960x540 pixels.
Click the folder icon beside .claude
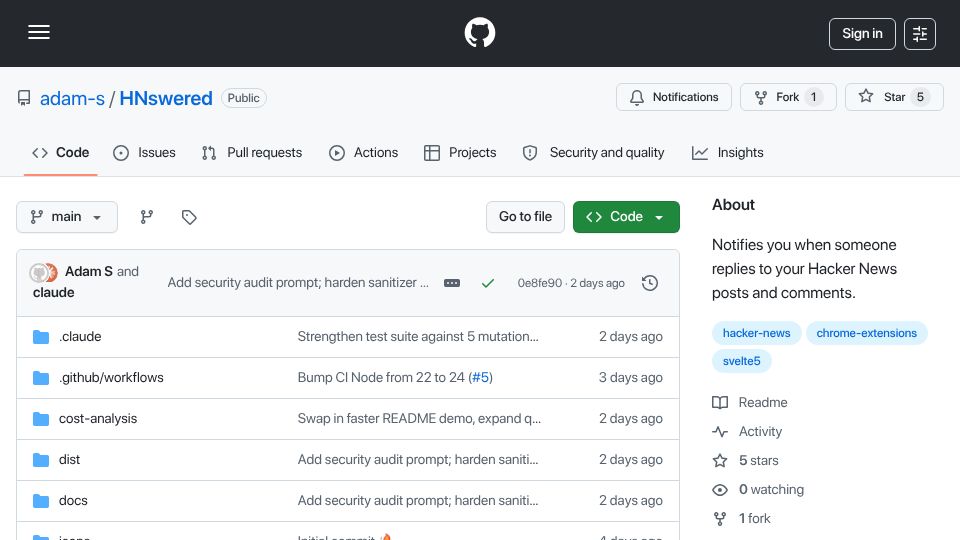41,337
